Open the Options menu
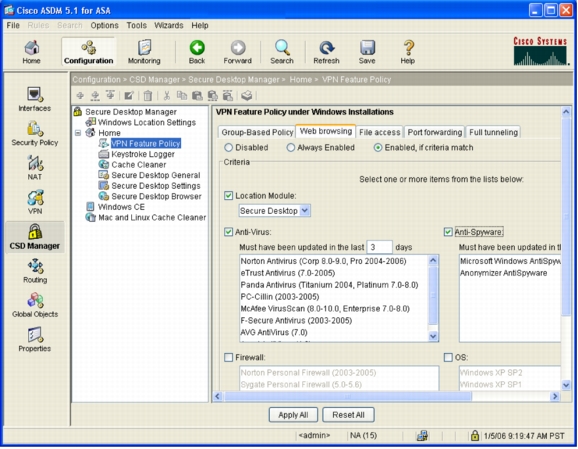 tap(104, 25)
